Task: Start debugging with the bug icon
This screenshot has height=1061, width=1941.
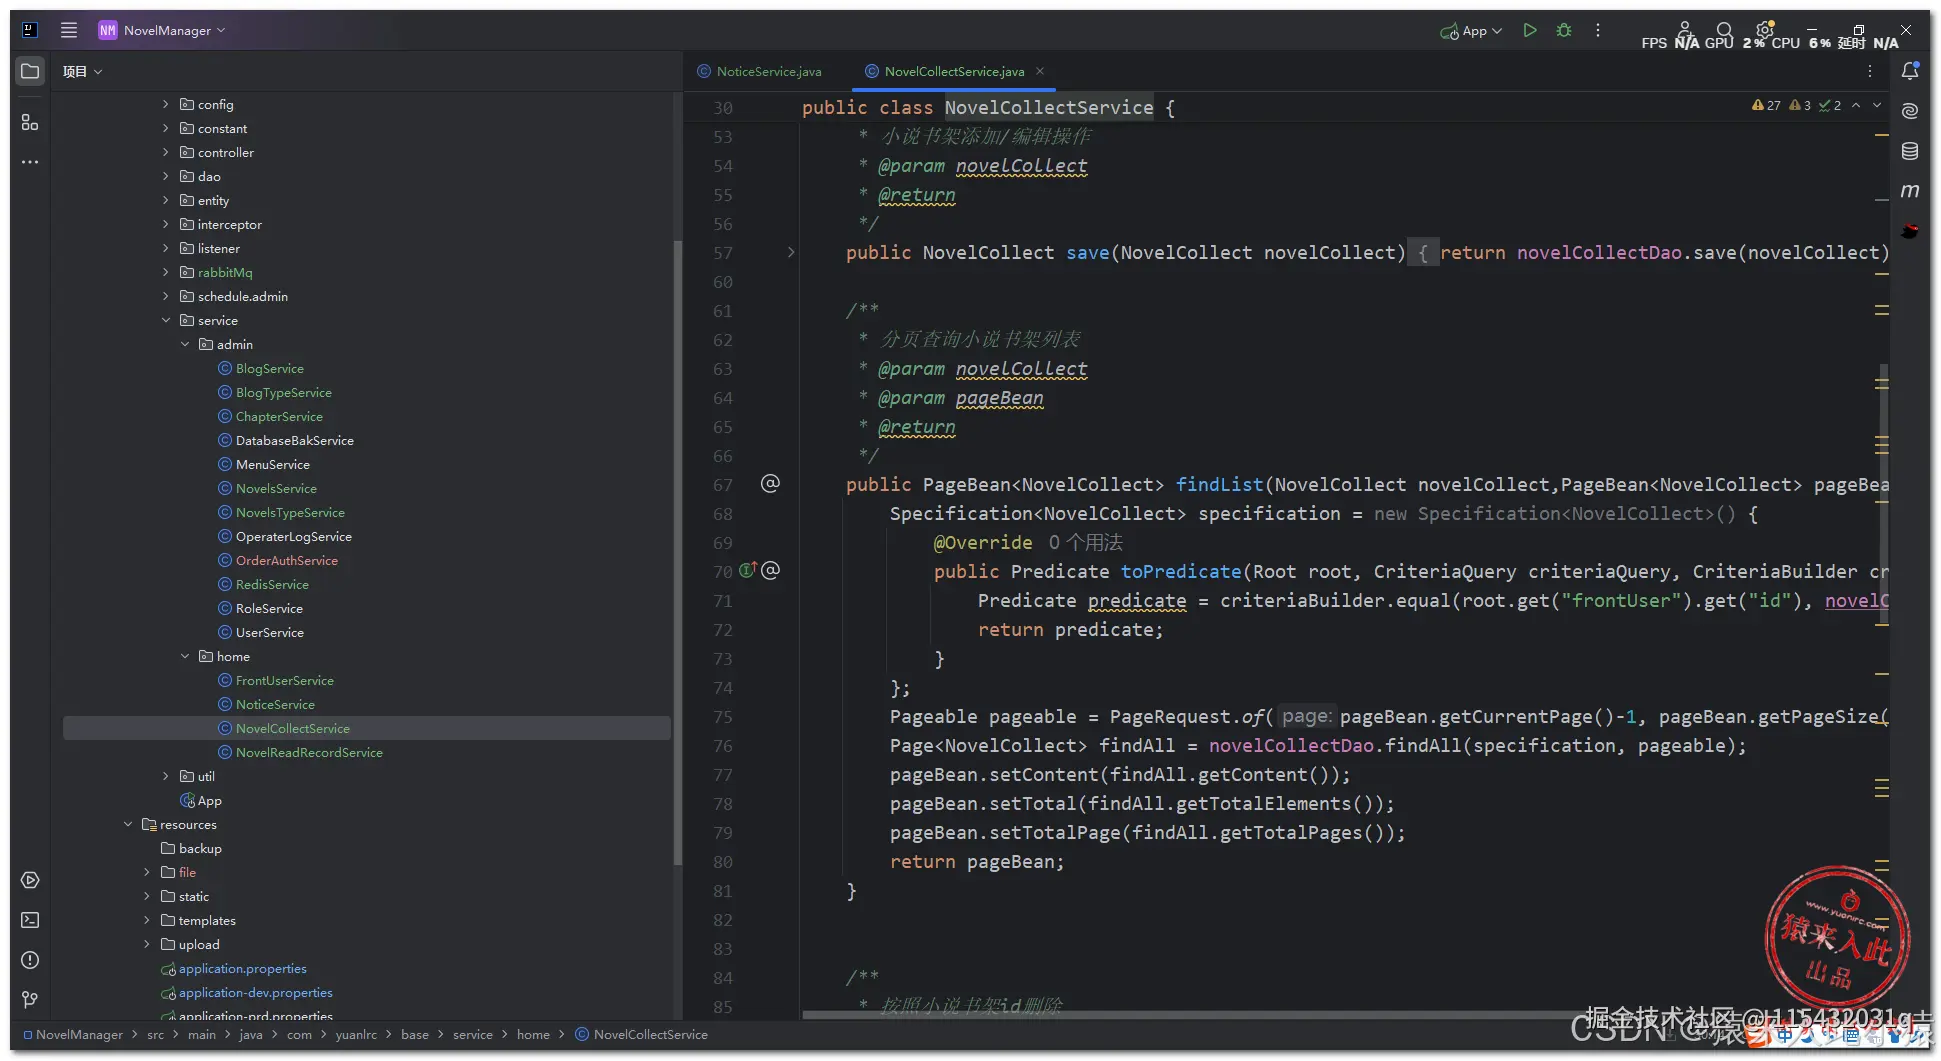Action: (1564, 31)
